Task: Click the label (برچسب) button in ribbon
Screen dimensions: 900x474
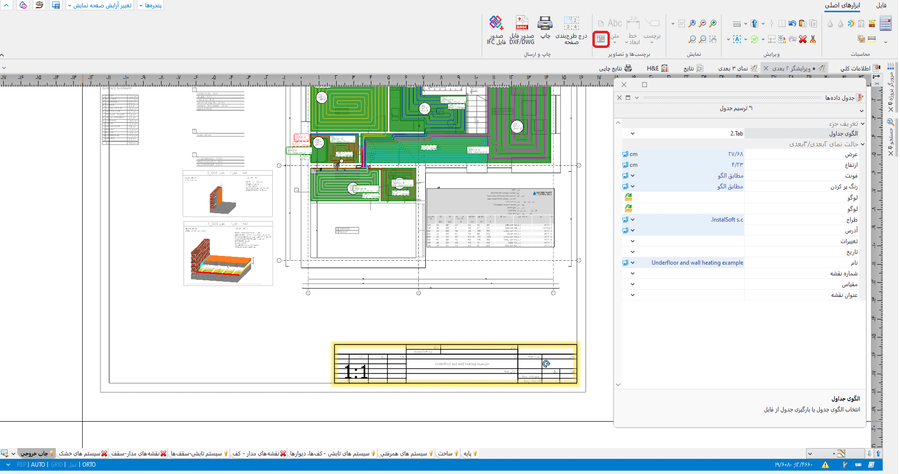Action: [x=652, y=28]
